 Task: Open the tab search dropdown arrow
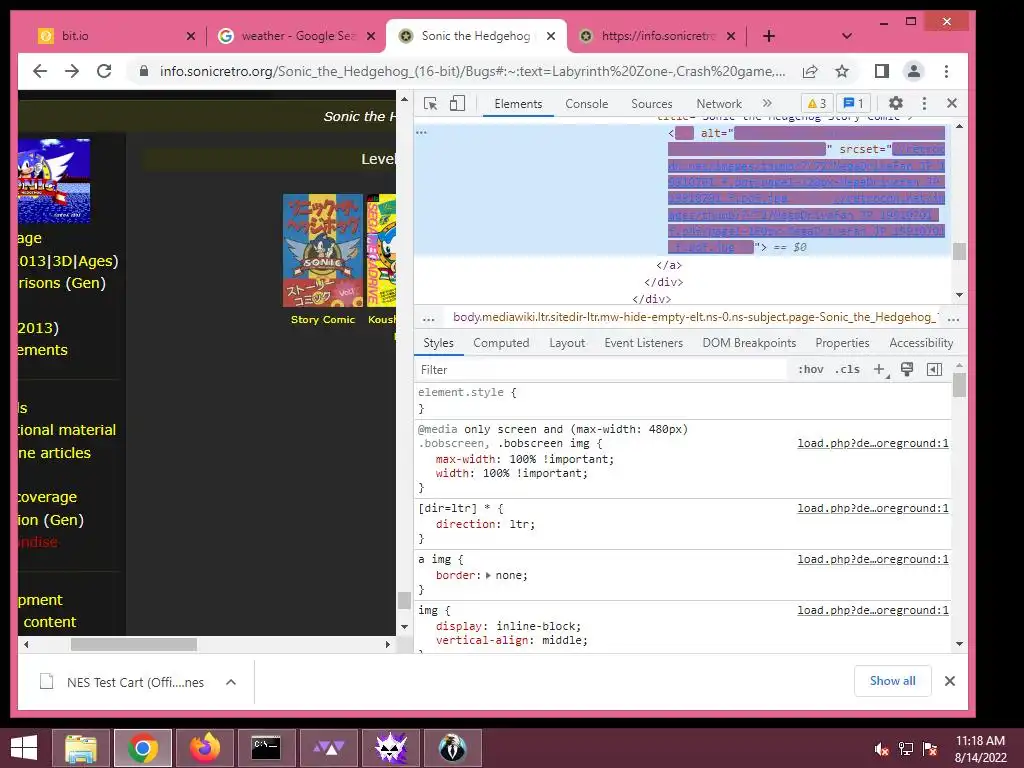(847, 36)
